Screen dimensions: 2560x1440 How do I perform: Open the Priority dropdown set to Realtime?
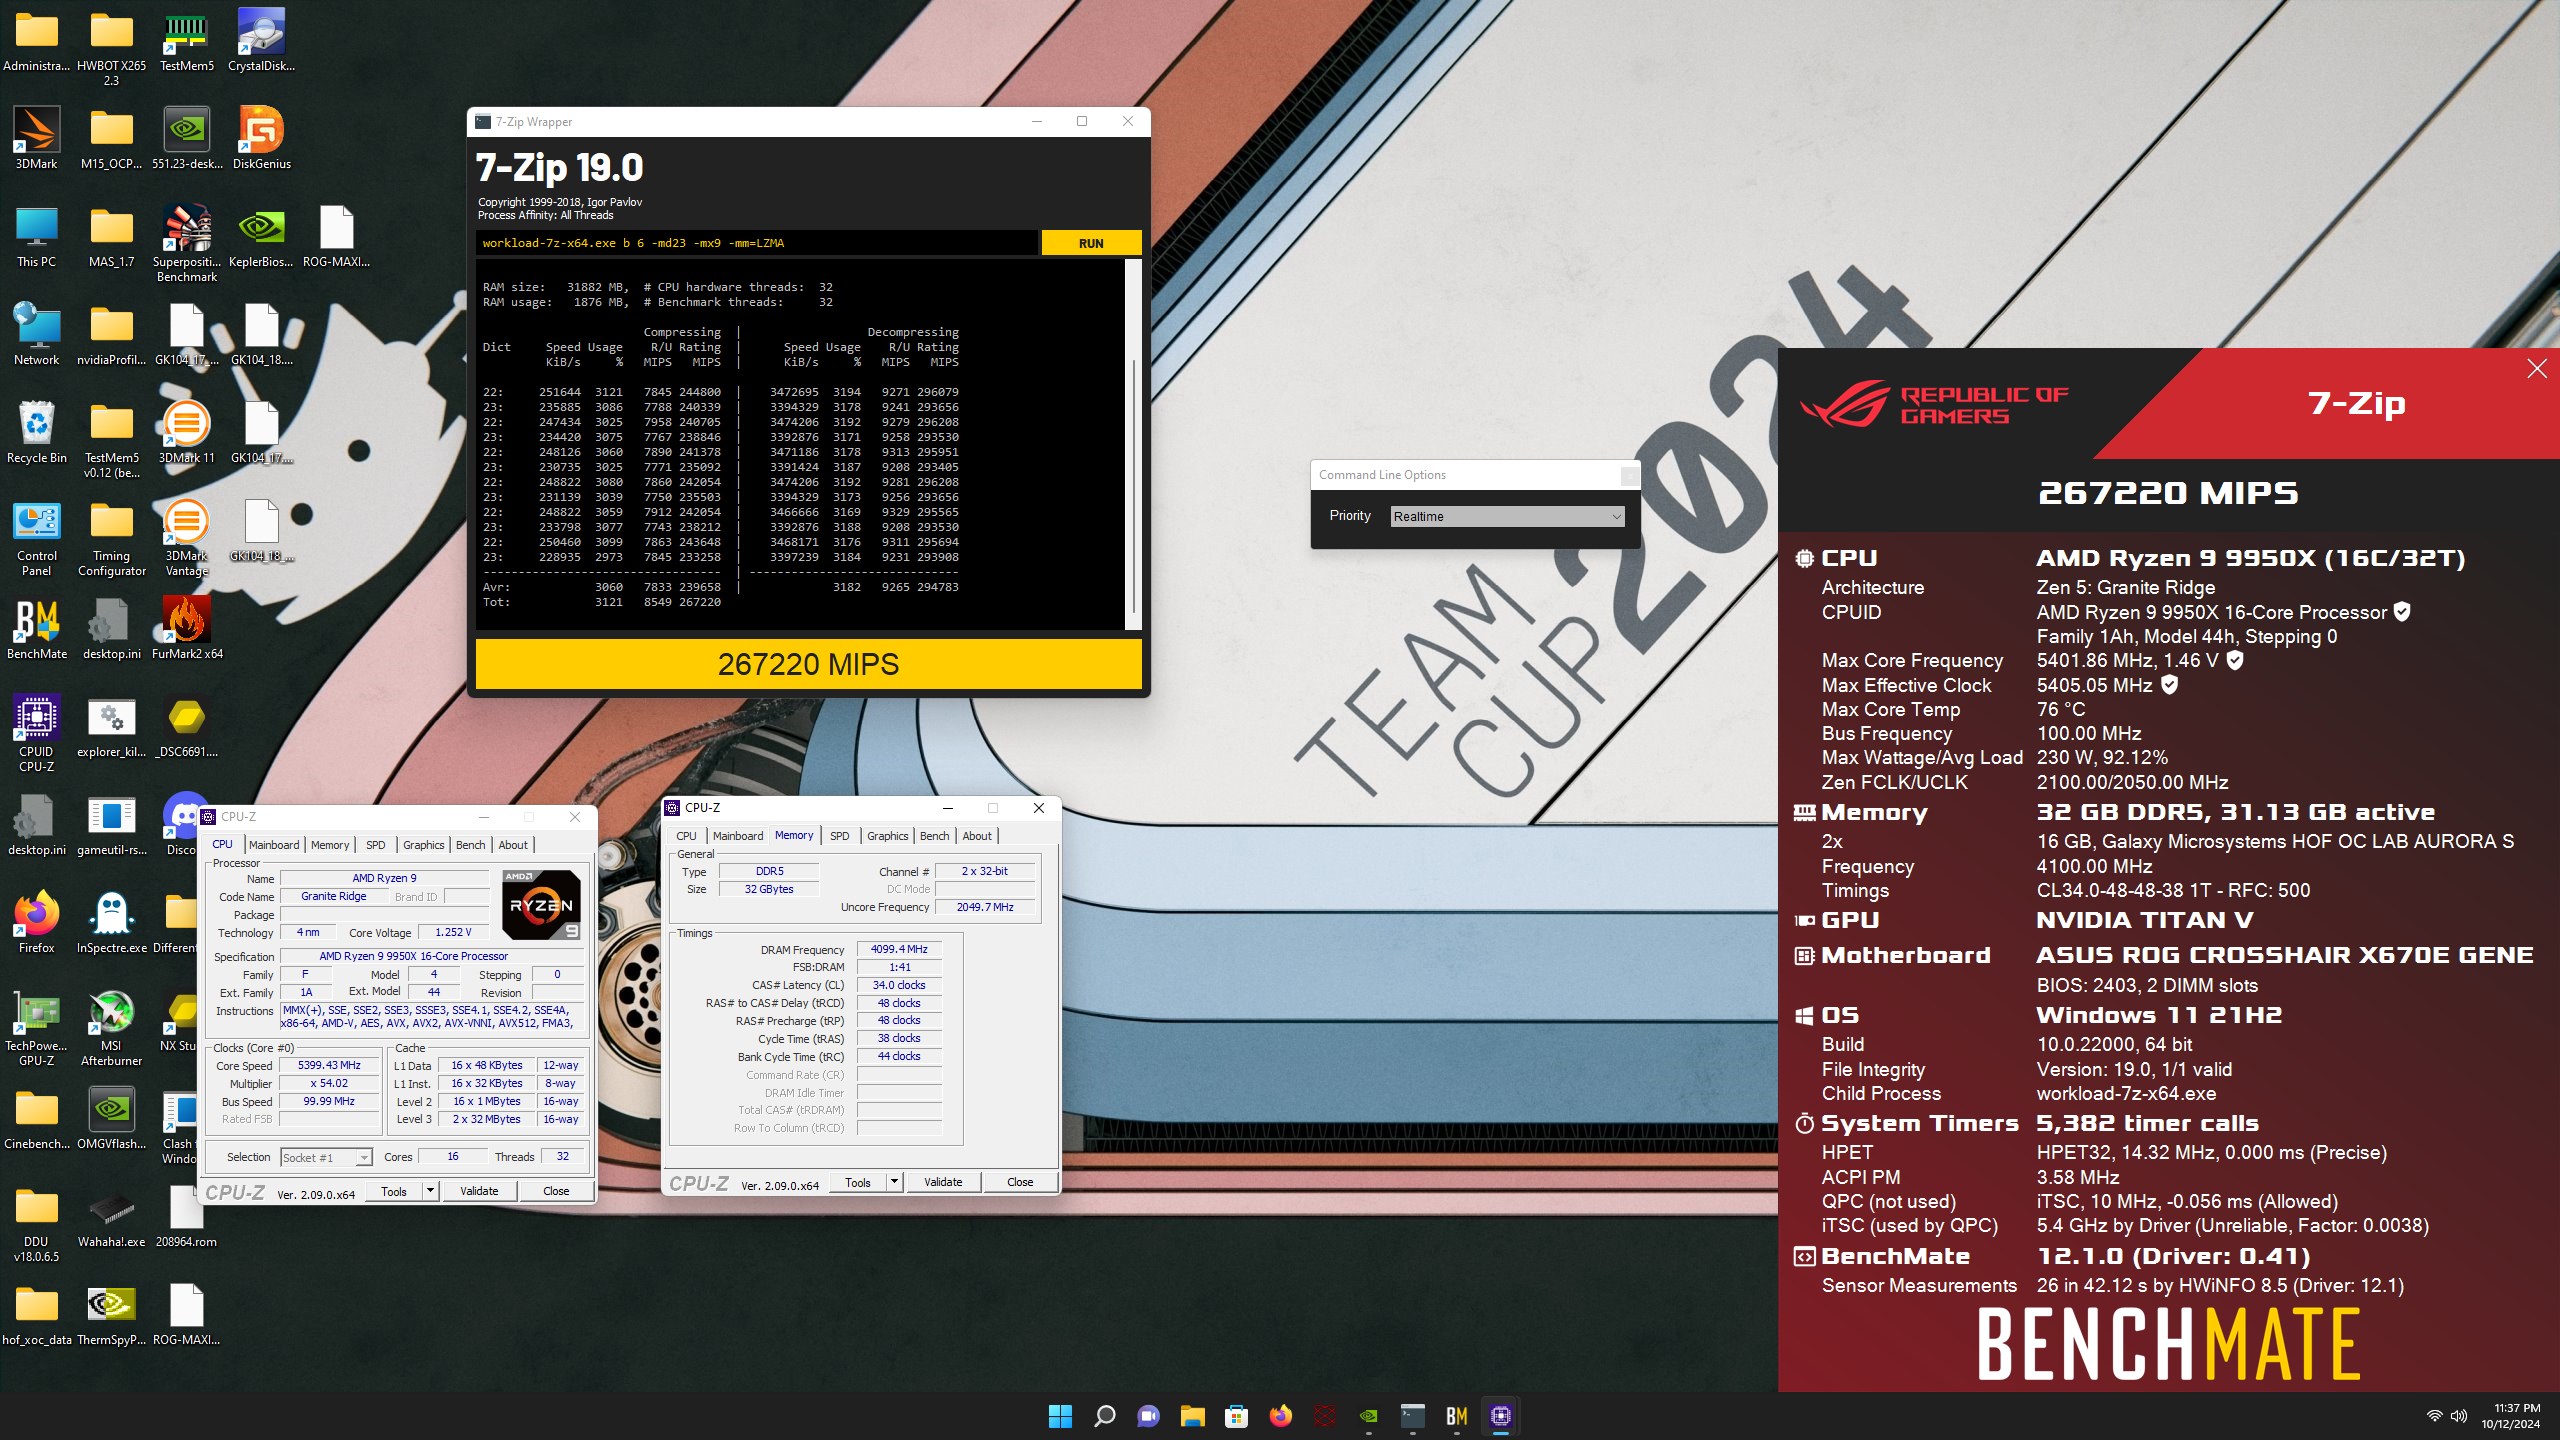tap(1507, 516)
